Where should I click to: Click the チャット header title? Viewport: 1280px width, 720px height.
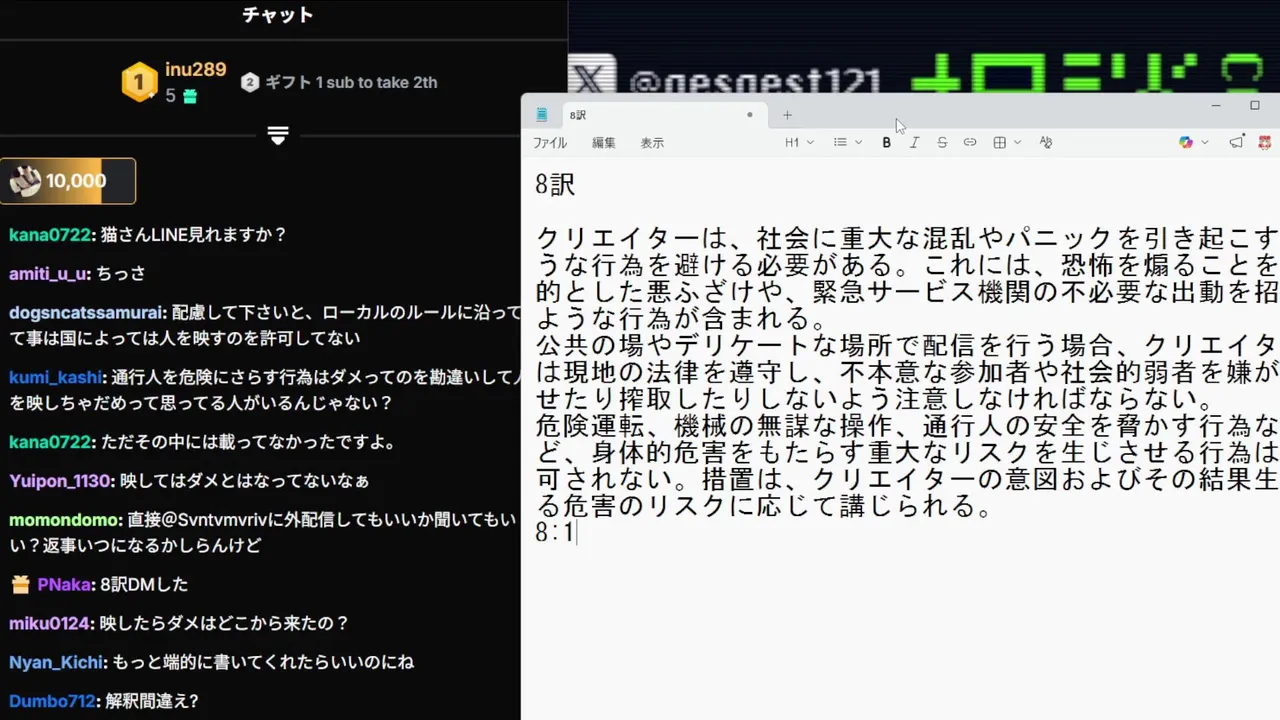[278, 15]
